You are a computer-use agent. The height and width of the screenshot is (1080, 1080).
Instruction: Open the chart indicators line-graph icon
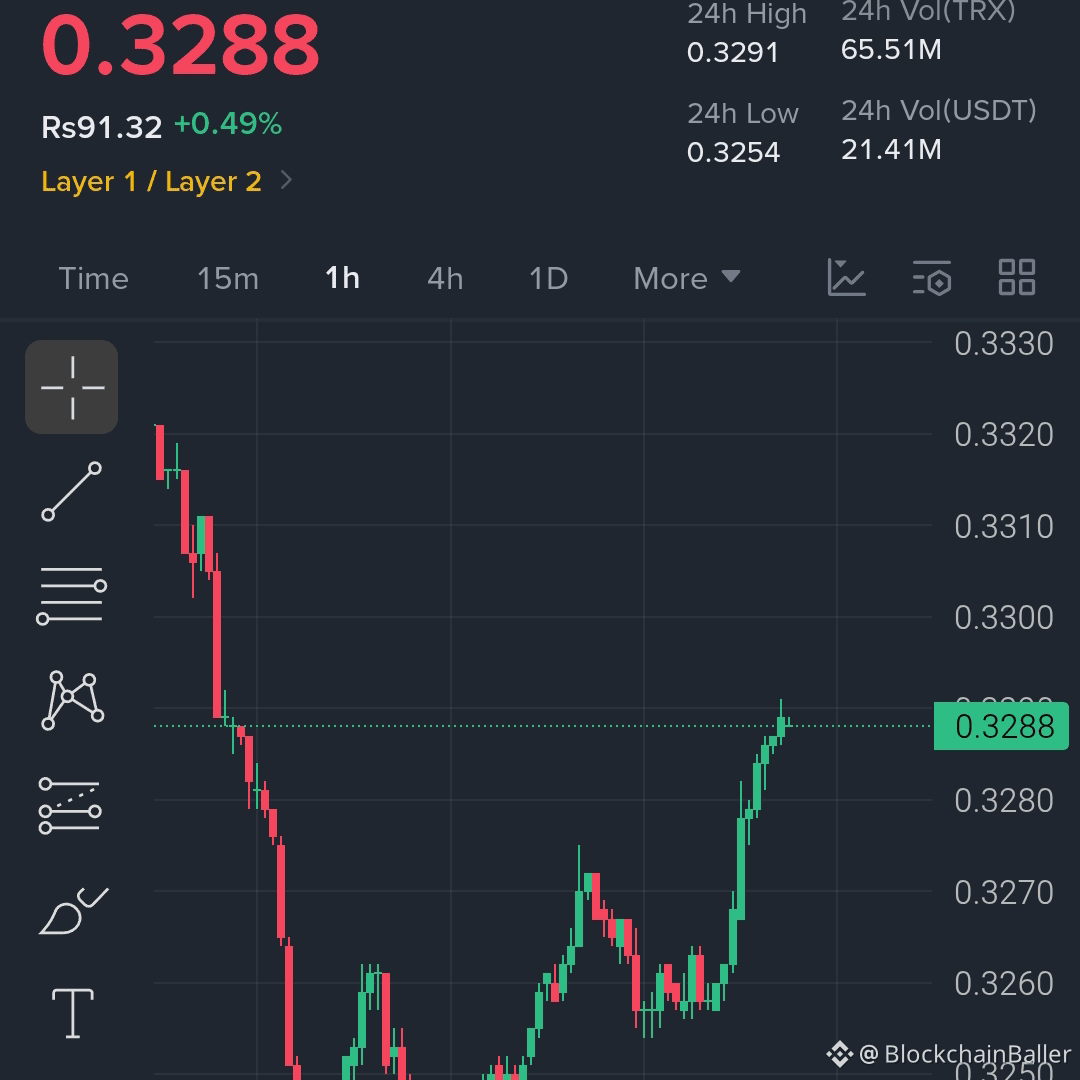point(846,278)
